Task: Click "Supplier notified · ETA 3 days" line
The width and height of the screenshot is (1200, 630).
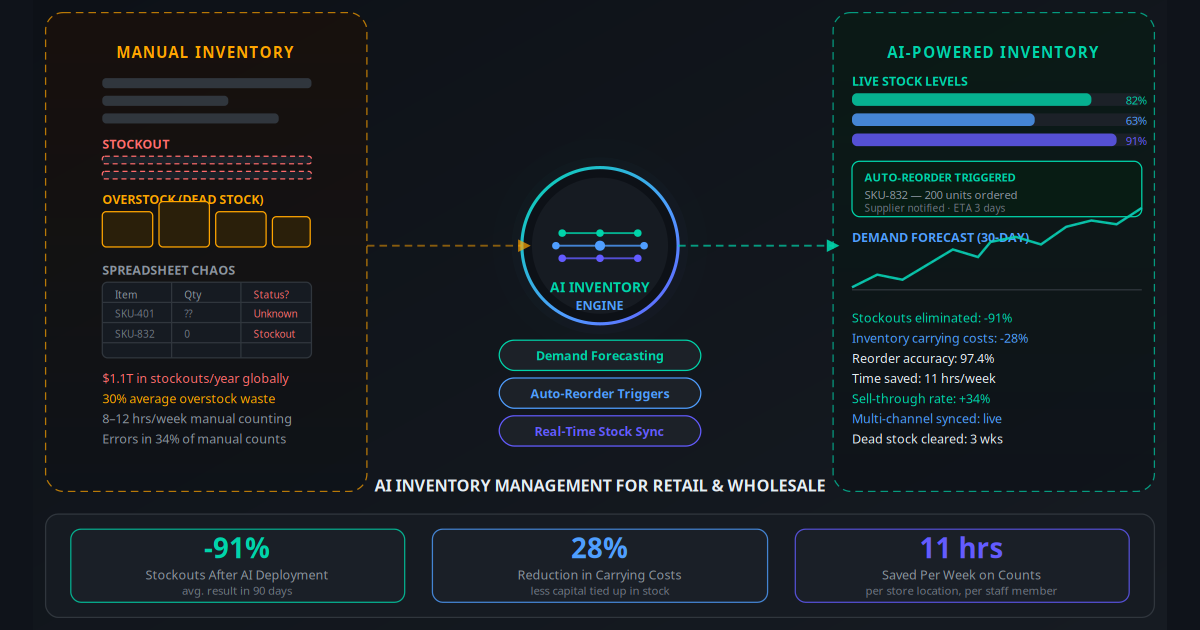Action: pyautogui.click(x=935, y=208)
